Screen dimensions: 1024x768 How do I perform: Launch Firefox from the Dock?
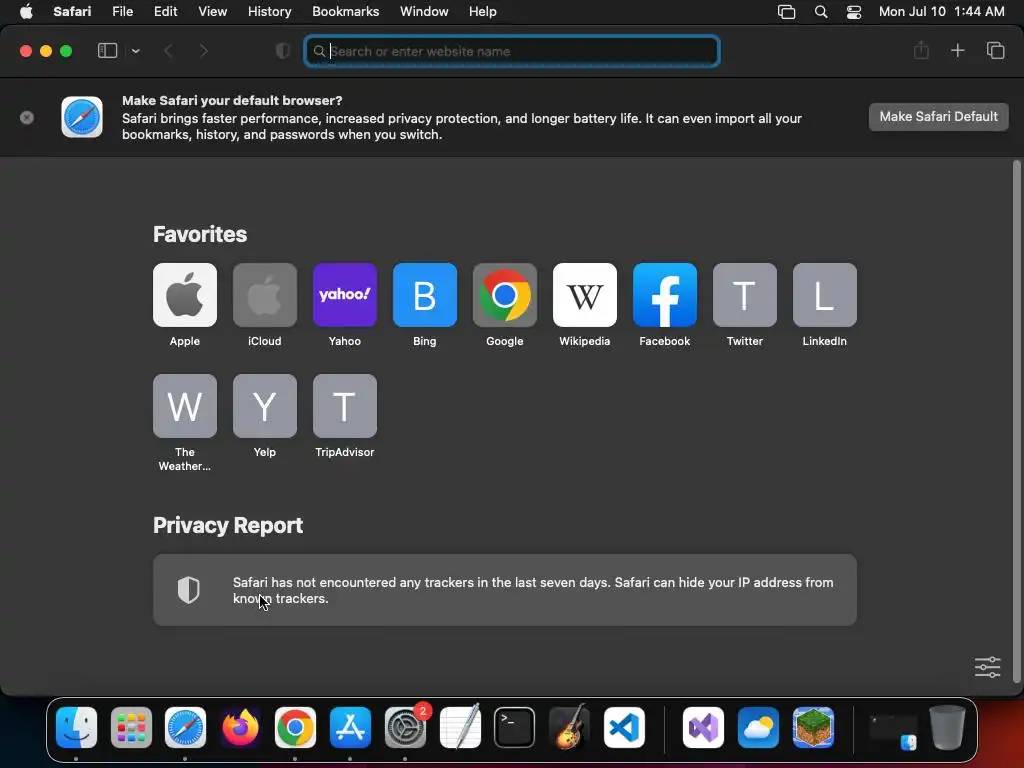coord(240,727)
